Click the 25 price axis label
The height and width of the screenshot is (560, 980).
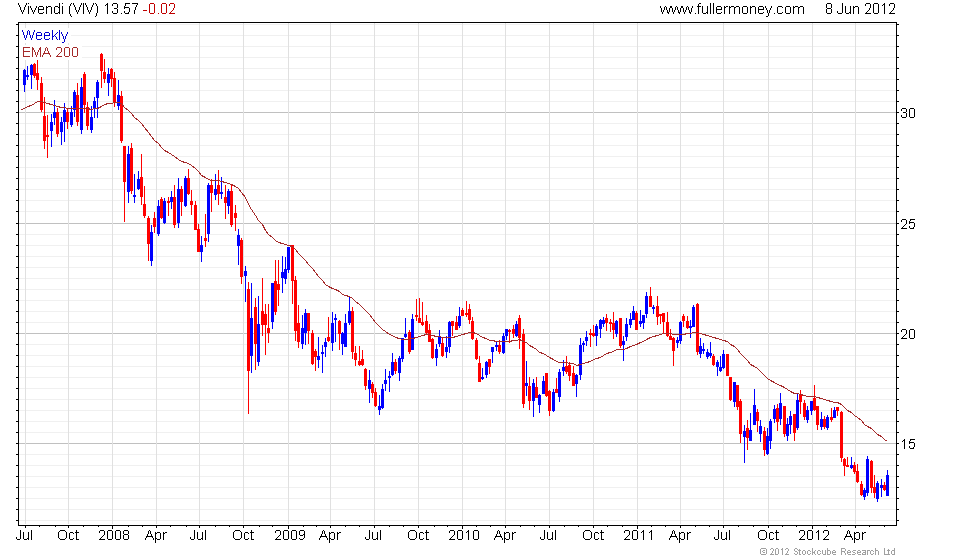[908, 224]
